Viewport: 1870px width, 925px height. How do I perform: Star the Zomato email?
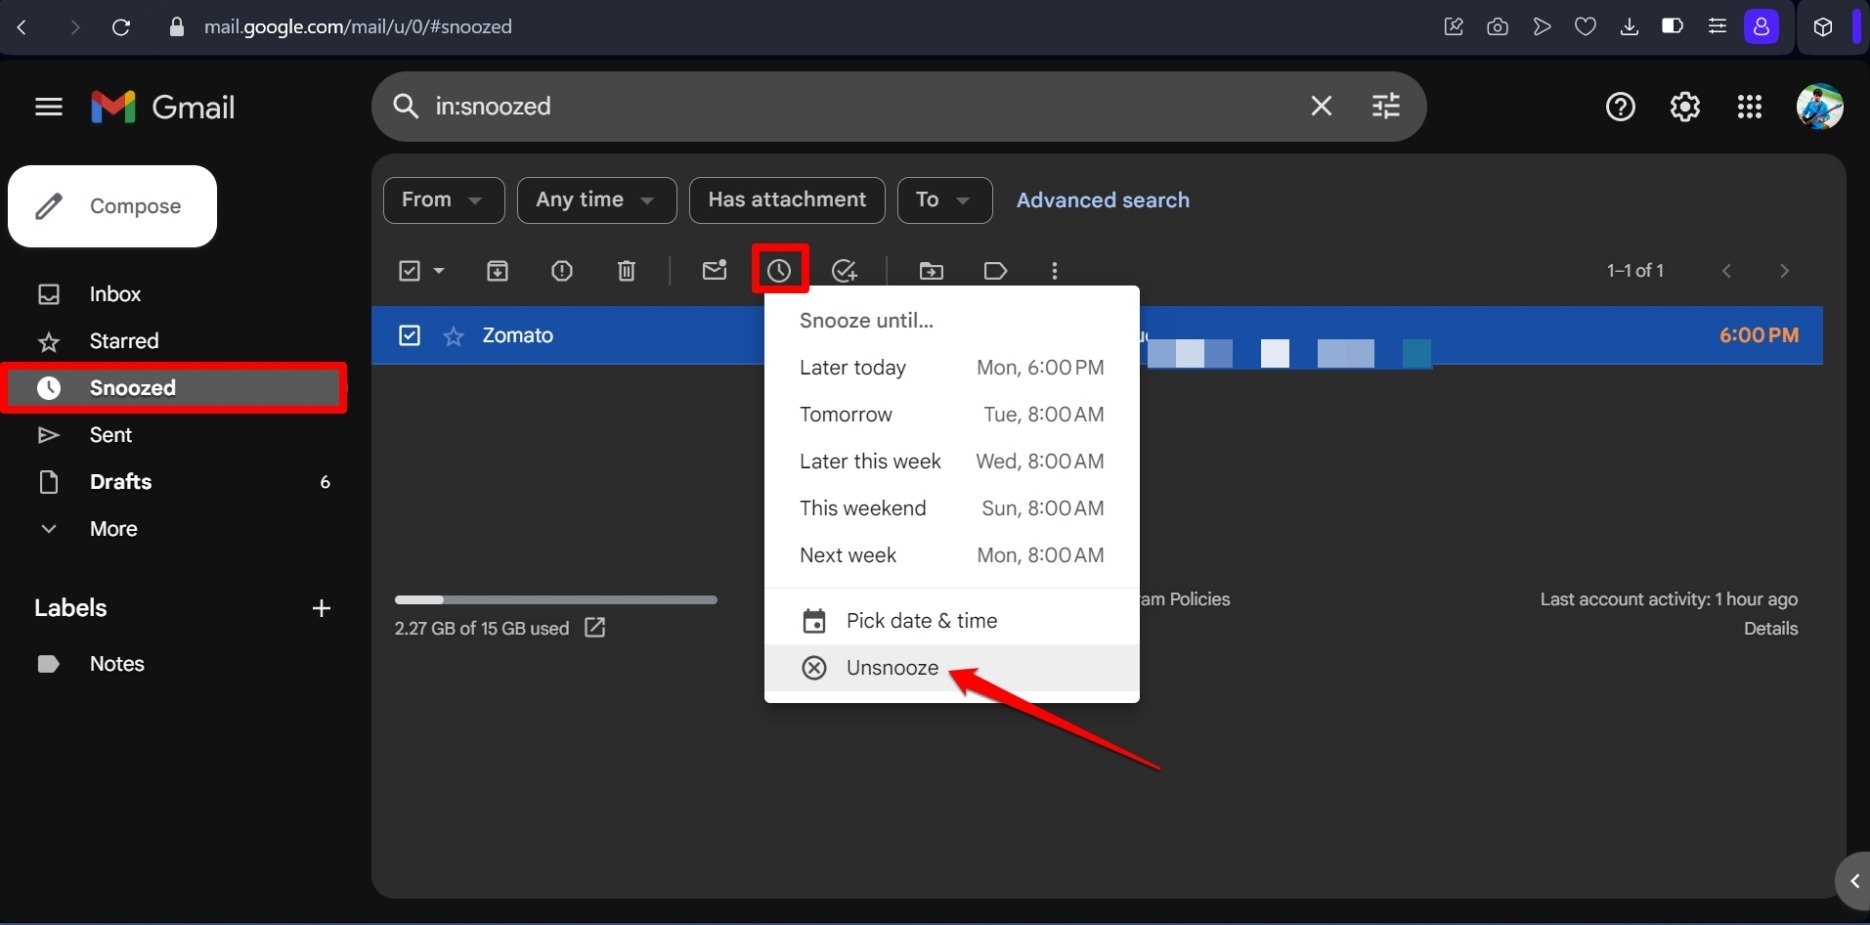pyautogui.click(x=453, y=335)
